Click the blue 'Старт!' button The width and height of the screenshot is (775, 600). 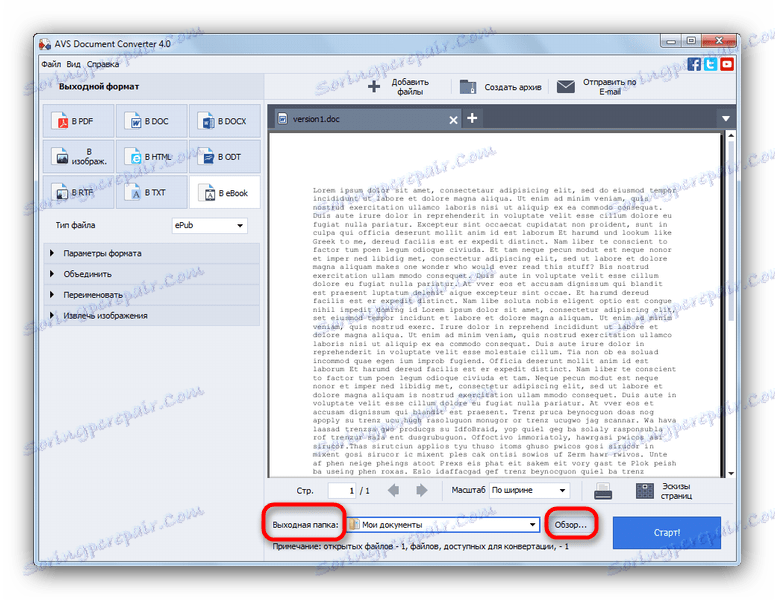[667, 532]
